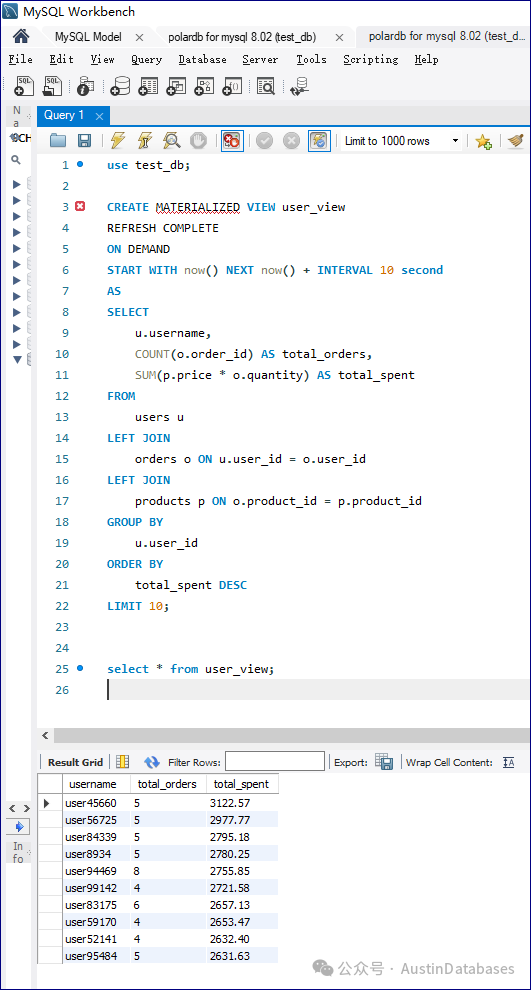The width and height of the screenshot is (531, 990).
Task: Expand the first schema tree node
Action: (17, 184)
